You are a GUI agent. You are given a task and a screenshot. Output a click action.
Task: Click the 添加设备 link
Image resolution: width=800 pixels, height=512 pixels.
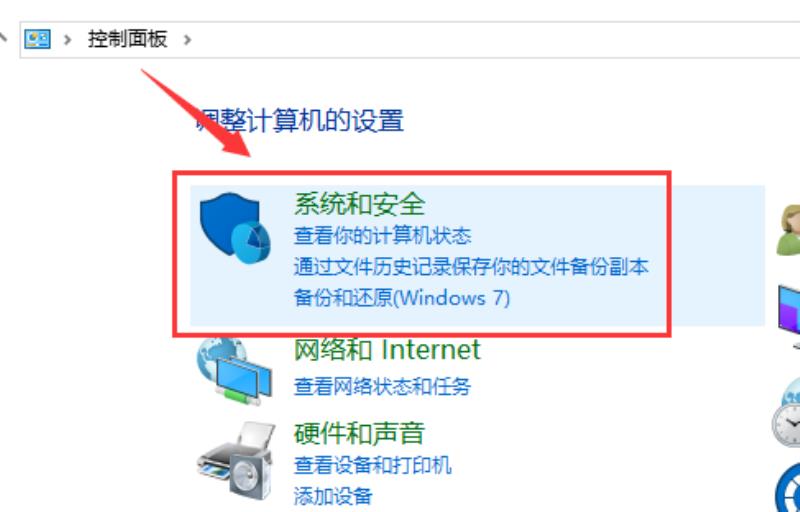click(x=333, y=496)
